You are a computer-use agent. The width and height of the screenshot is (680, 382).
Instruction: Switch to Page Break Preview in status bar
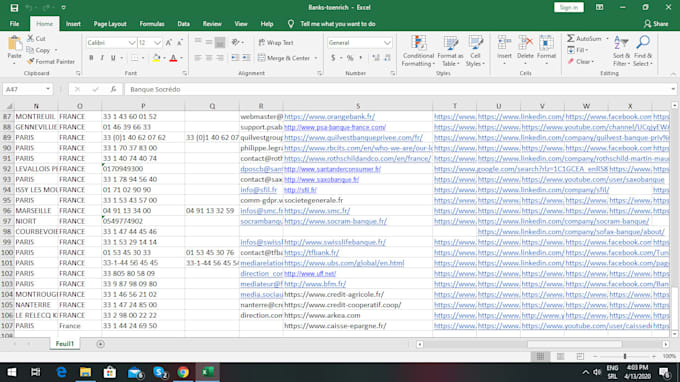[x=580, y=356]
